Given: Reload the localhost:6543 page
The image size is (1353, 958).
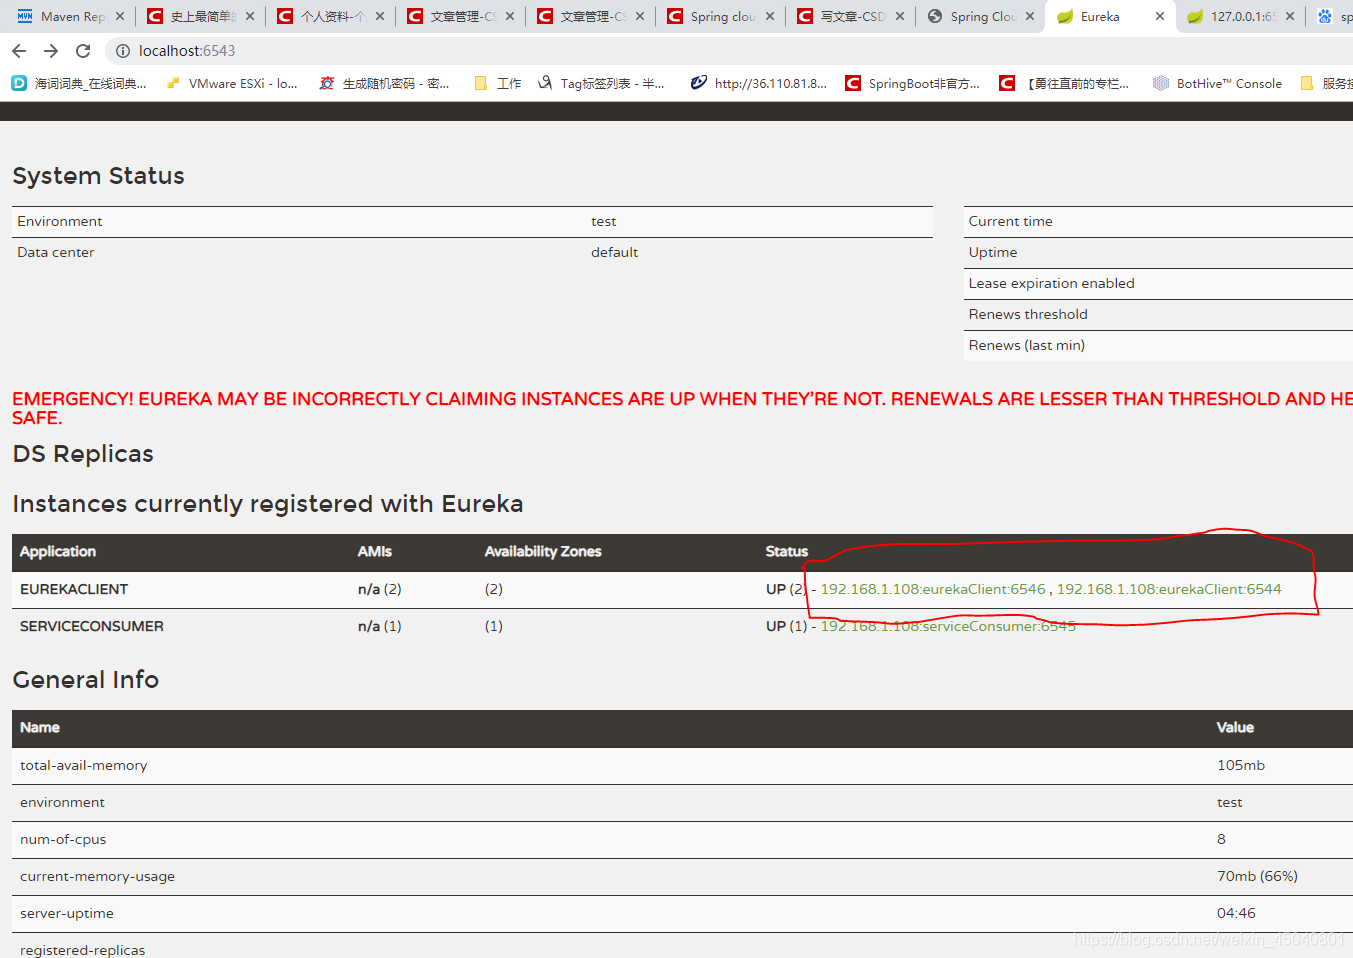Looking at the screenshot, I should (x=83, y=51).
